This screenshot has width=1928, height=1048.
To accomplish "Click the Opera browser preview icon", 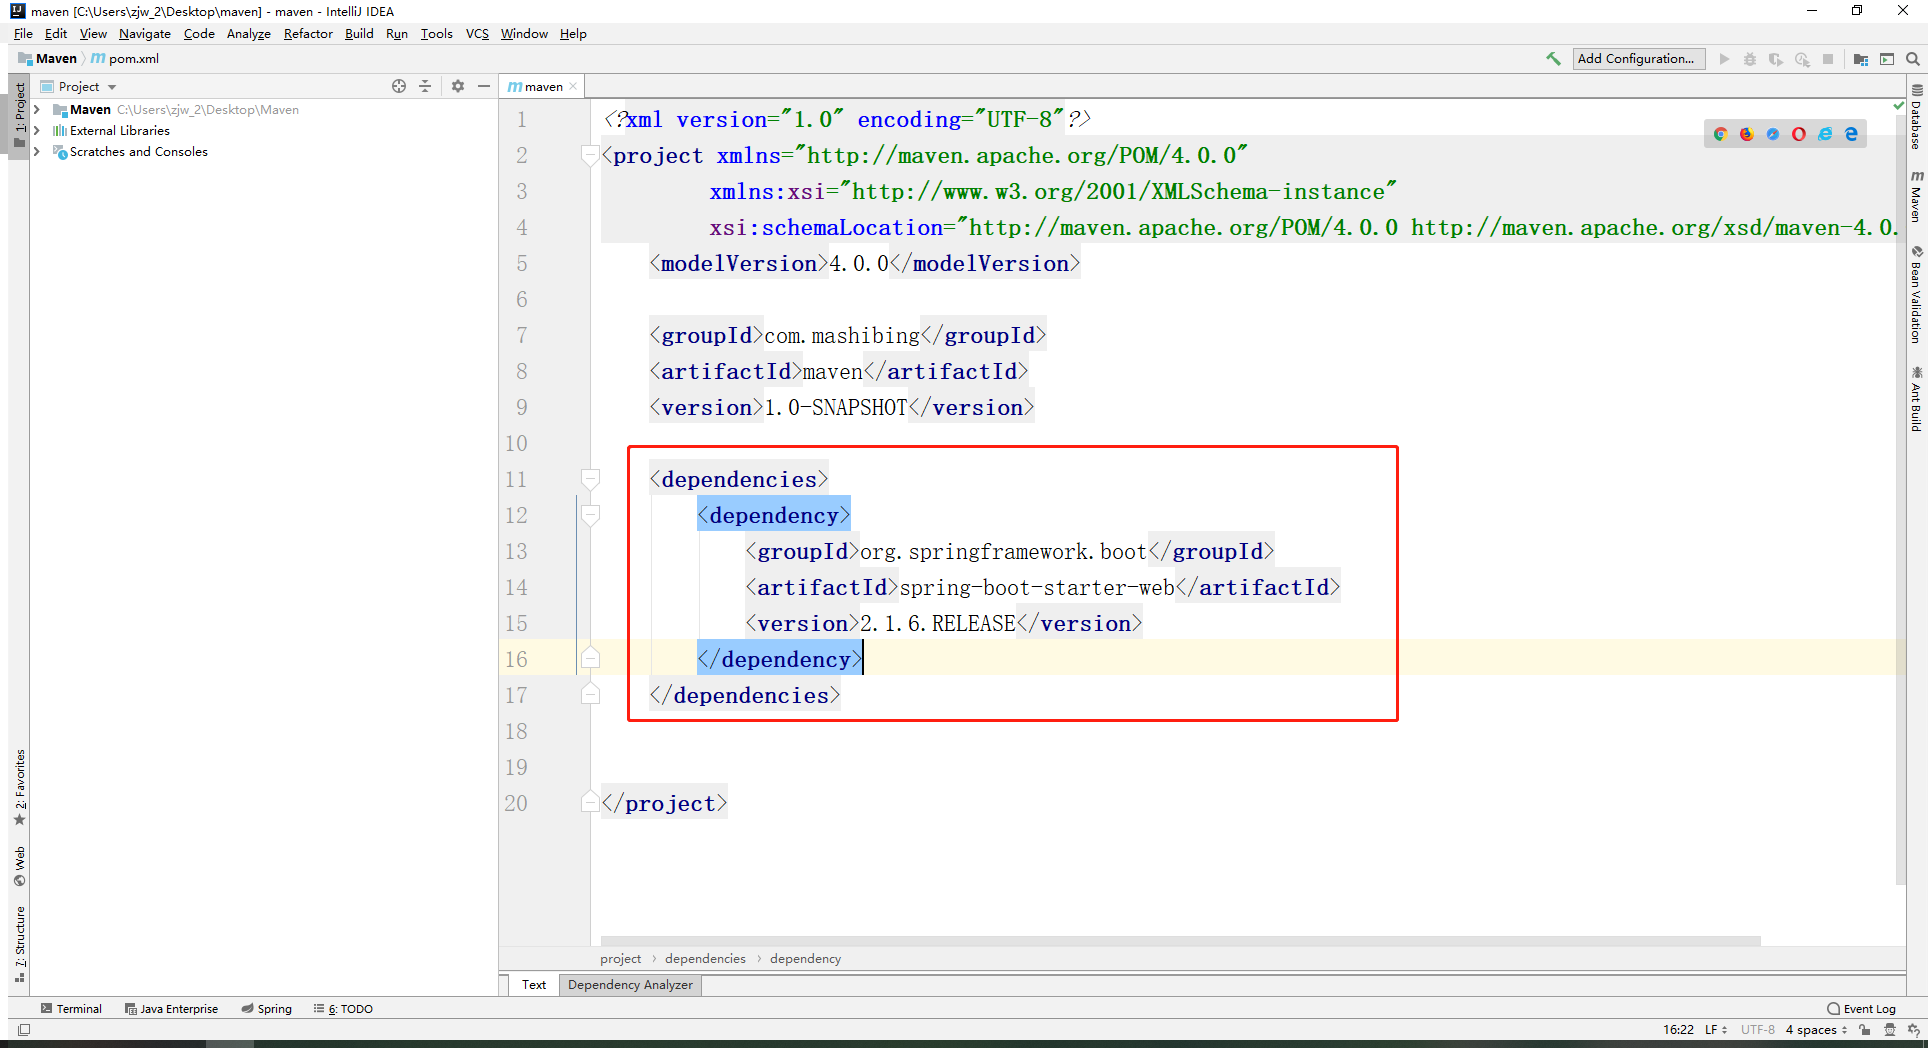I will 1798,134.
